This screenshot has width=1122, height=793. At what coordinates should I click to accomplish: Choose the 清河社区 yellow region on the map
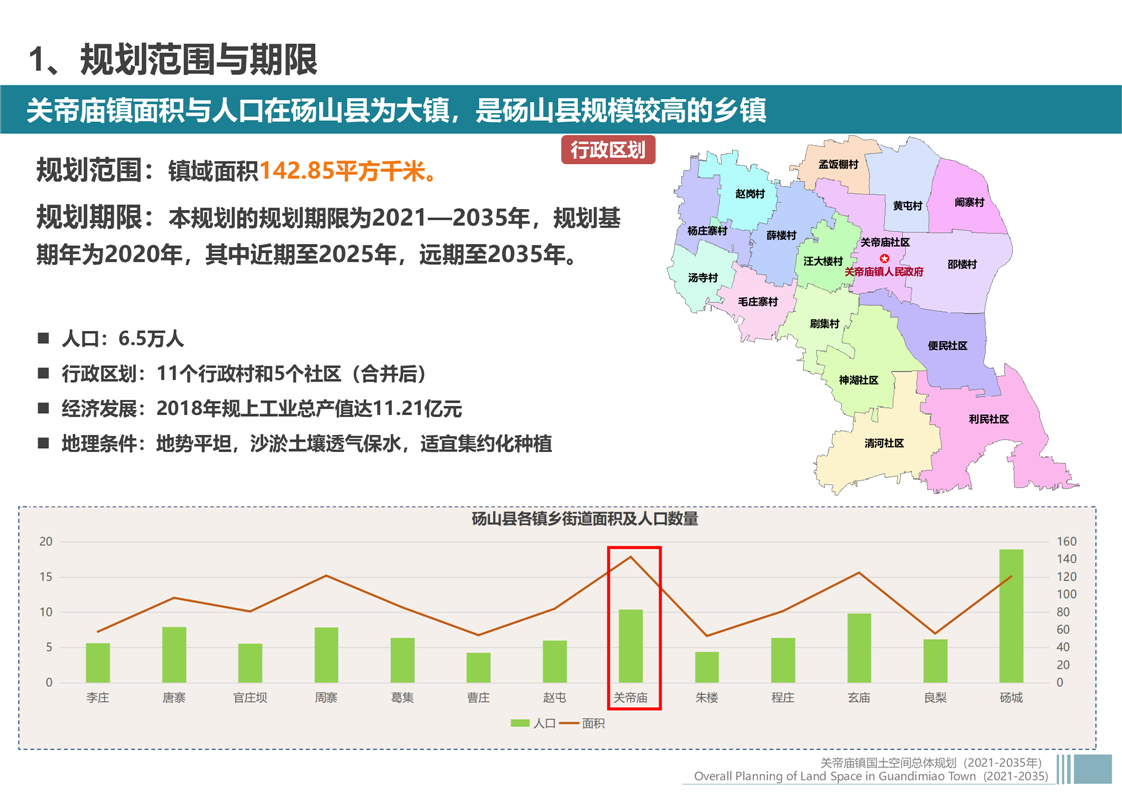[x=884, y=443]
